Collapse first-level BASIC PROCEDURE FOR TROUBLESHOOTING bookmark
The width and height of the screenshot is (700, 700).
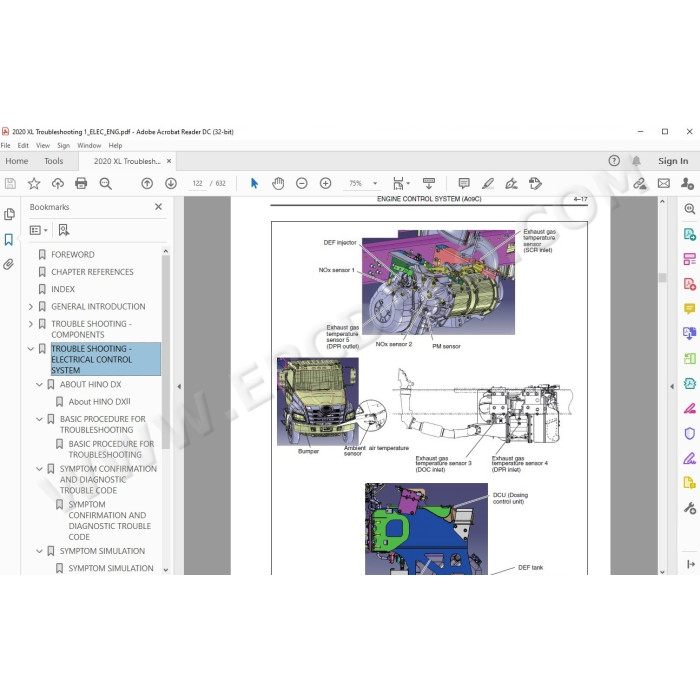coord(39,419)
